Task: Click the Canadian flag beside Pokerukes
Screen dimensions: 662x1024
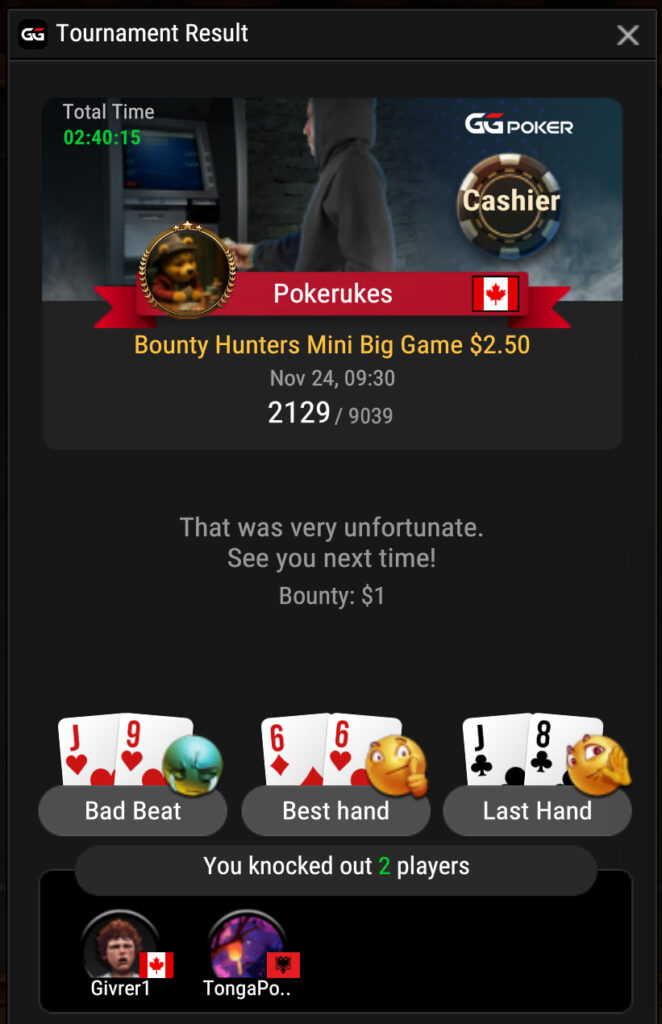Action: click(x=496, y=294)
